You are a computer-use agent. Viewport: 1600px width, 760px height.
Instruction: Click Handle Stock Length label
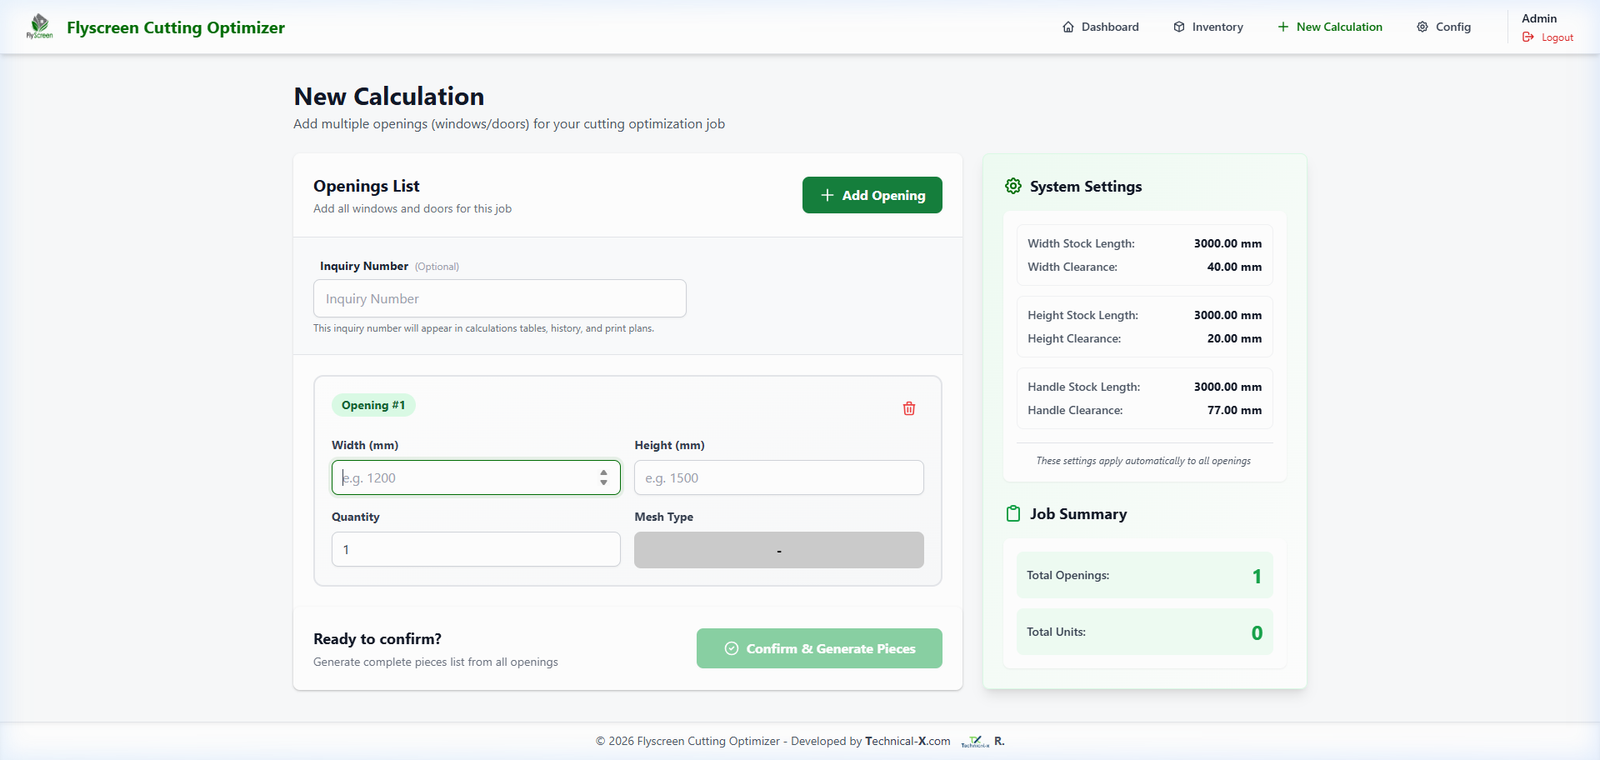point(1084,387)
